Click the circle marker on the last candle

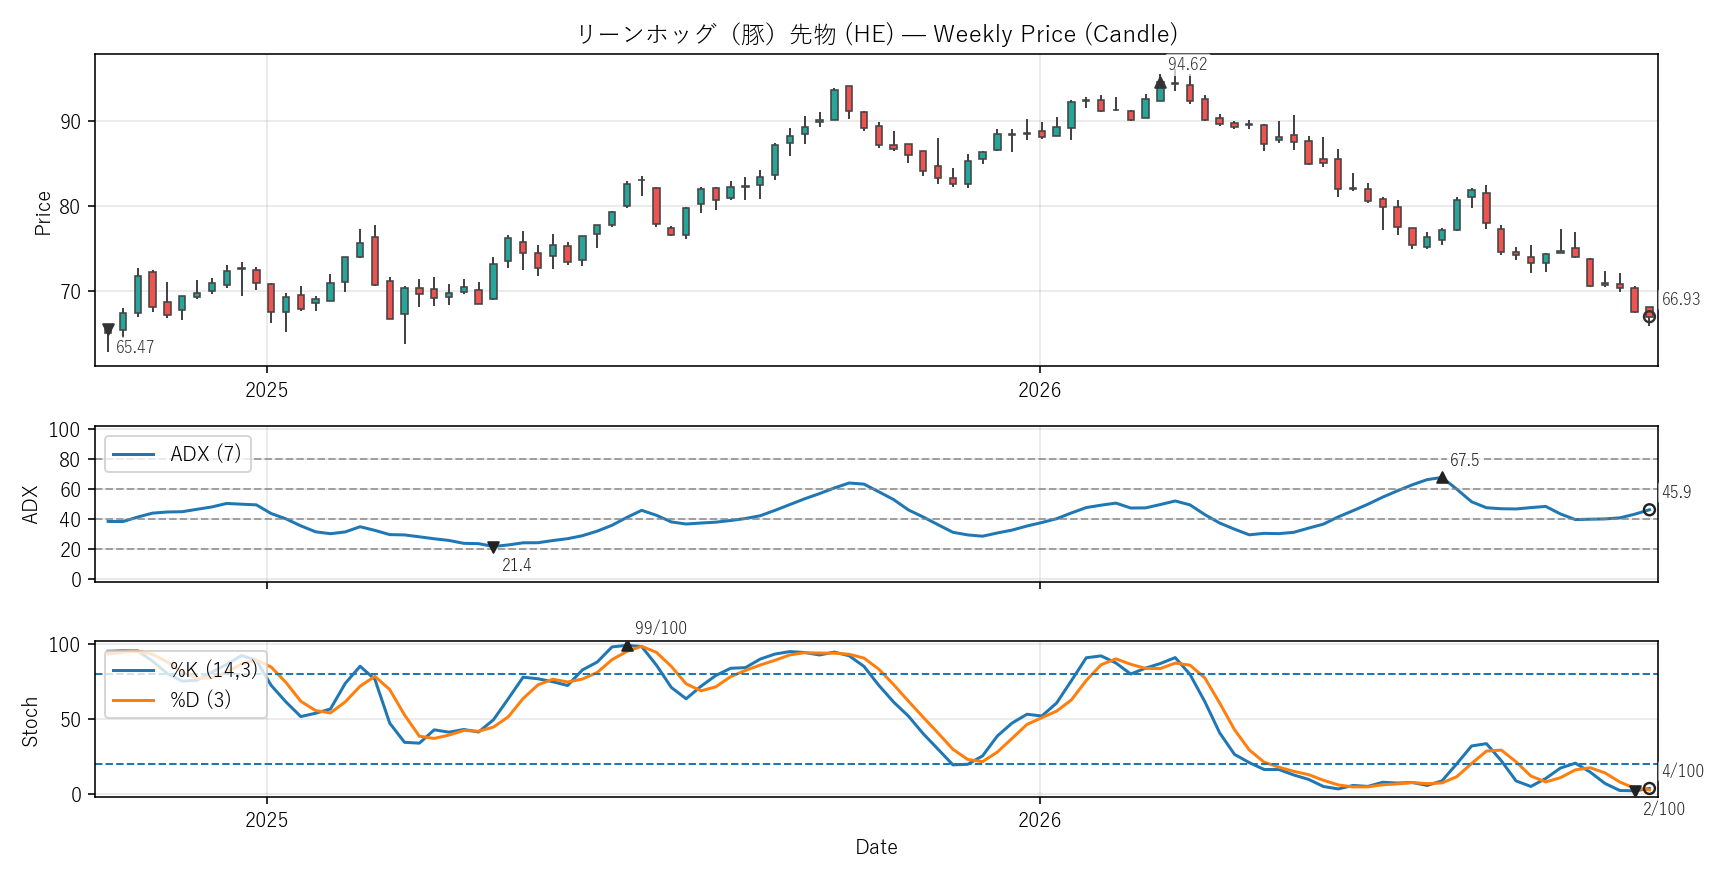click(x=1649, y=317)
